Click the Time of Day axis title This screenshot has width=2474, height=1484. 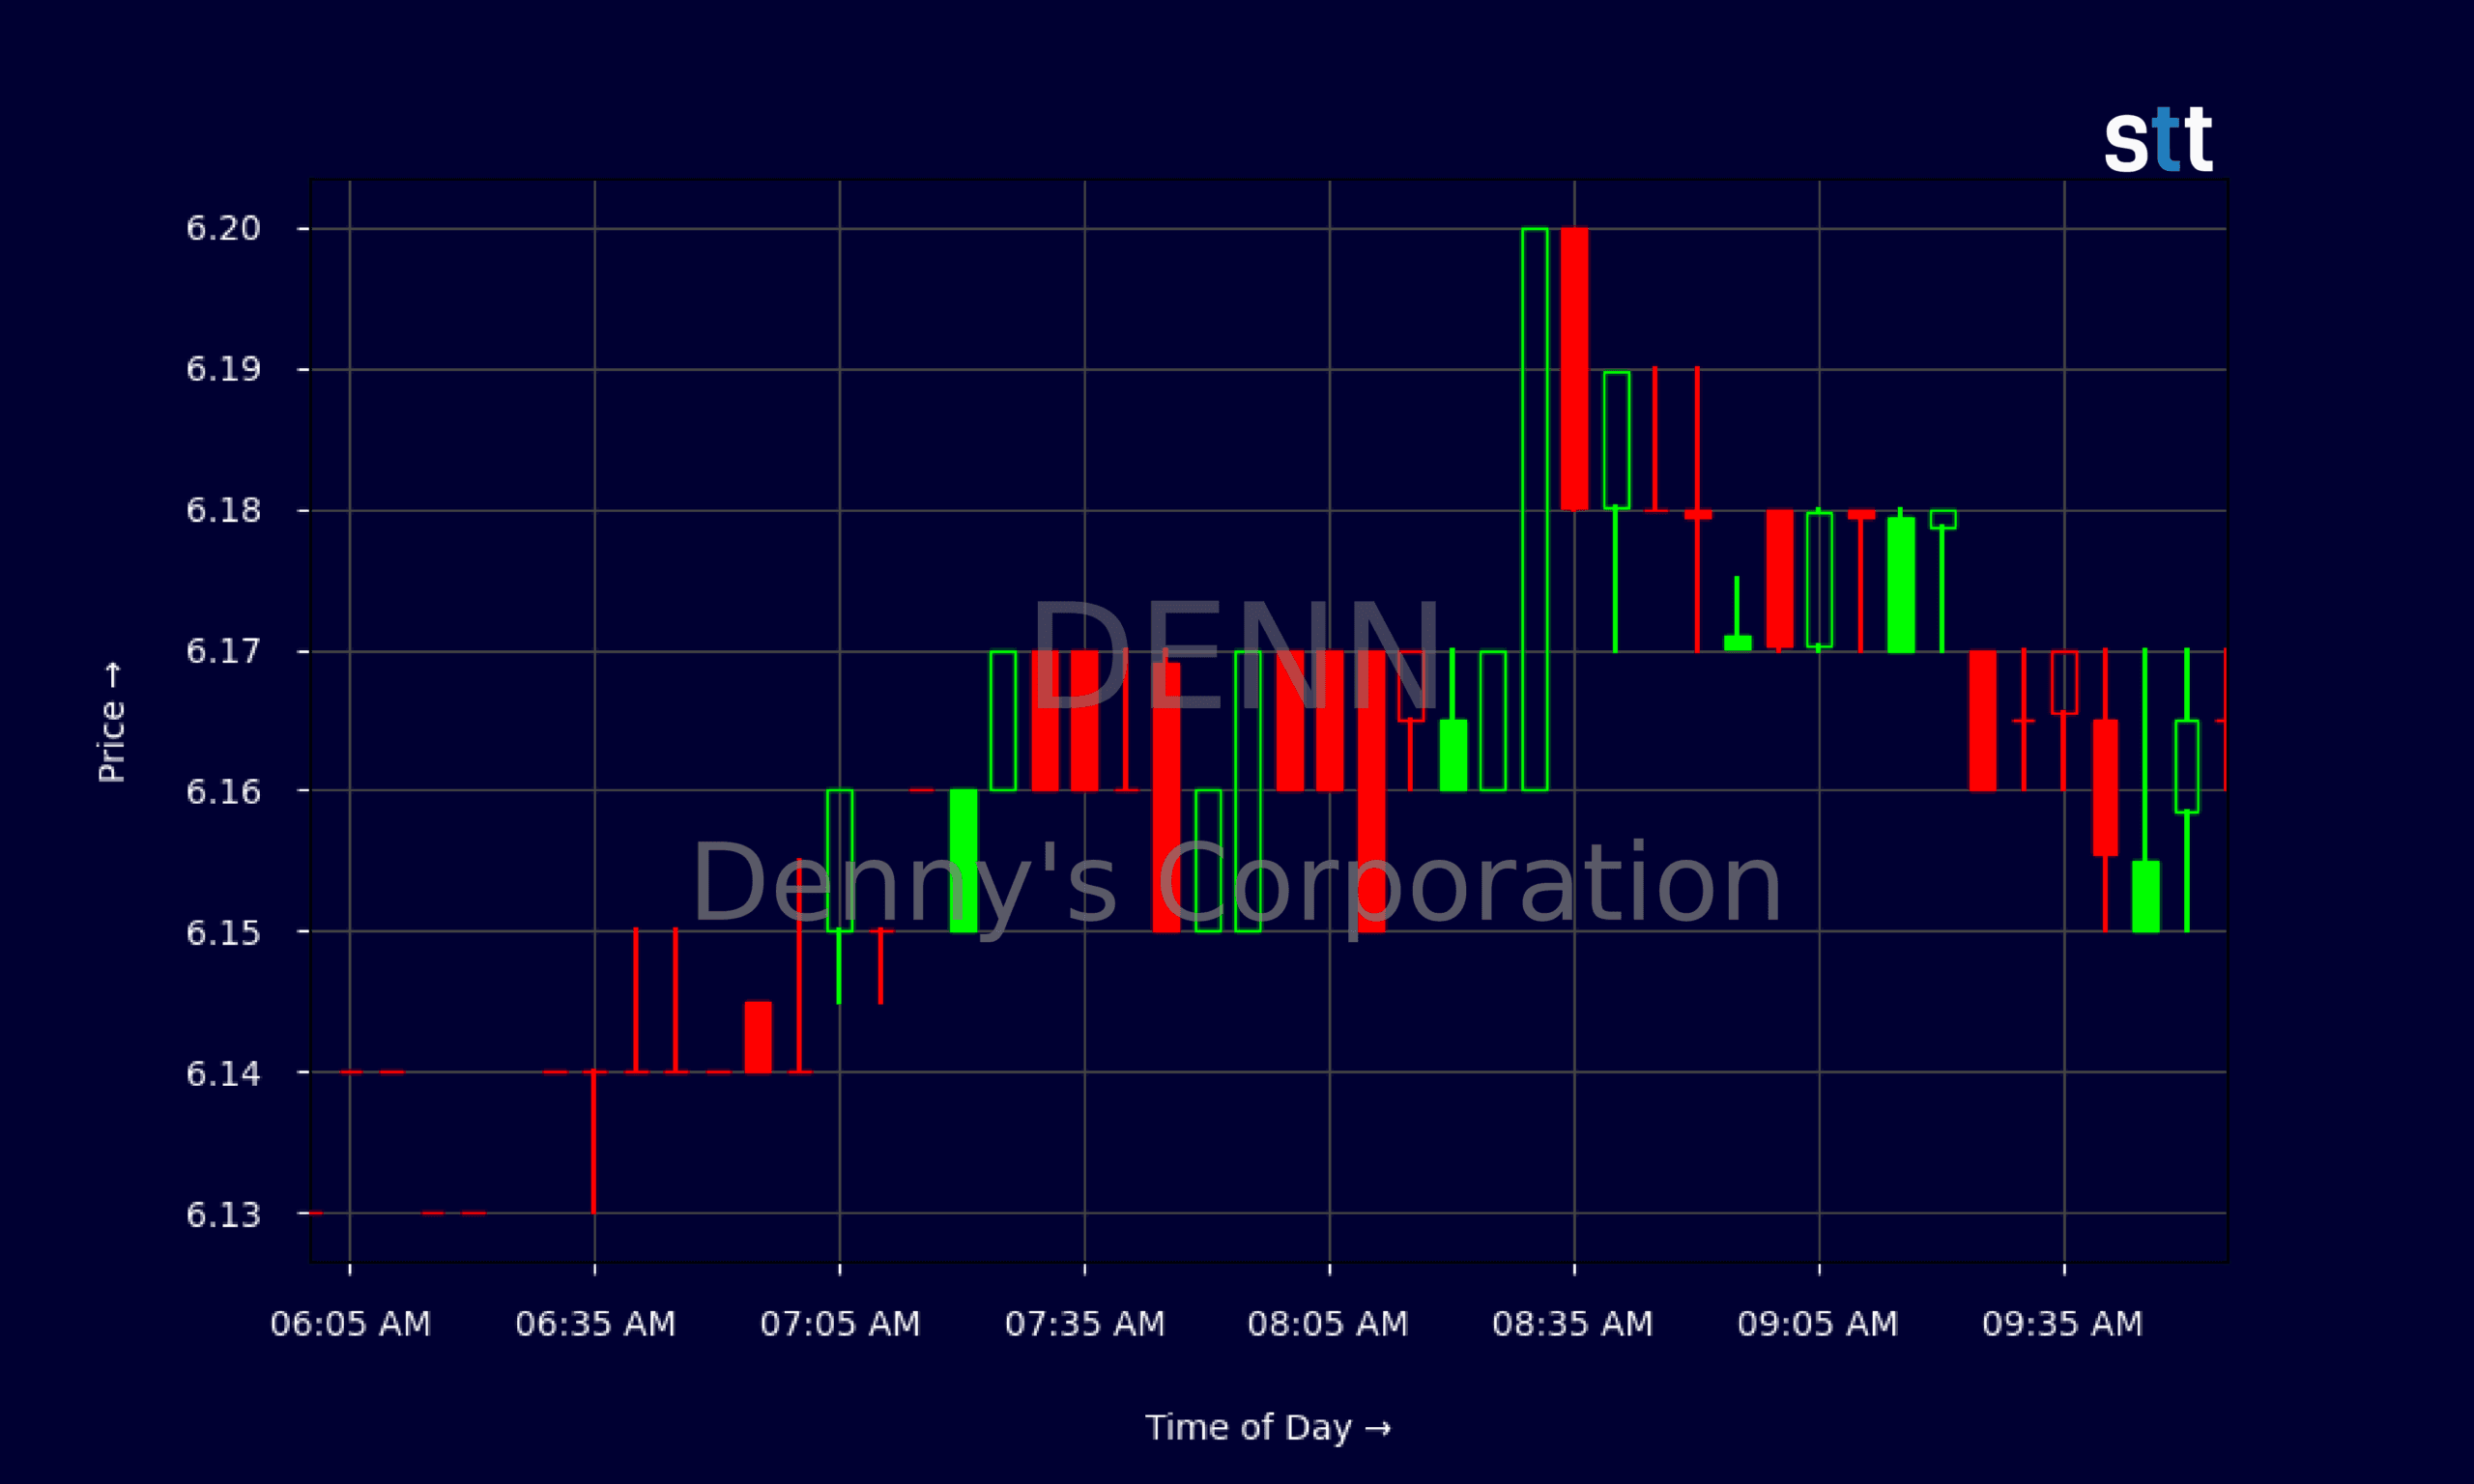(1267, 1427)
